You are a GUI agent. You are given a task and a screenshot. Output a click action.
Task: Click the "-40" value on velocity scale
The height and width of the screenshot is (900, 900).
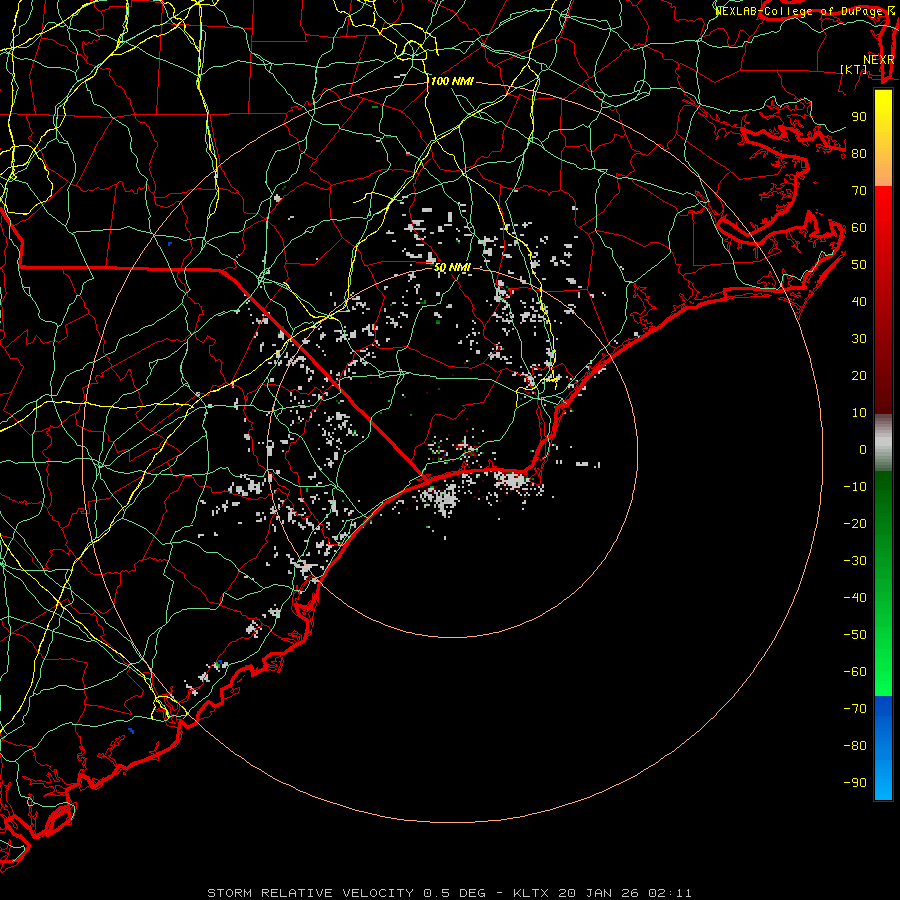[x=855, y=598]
